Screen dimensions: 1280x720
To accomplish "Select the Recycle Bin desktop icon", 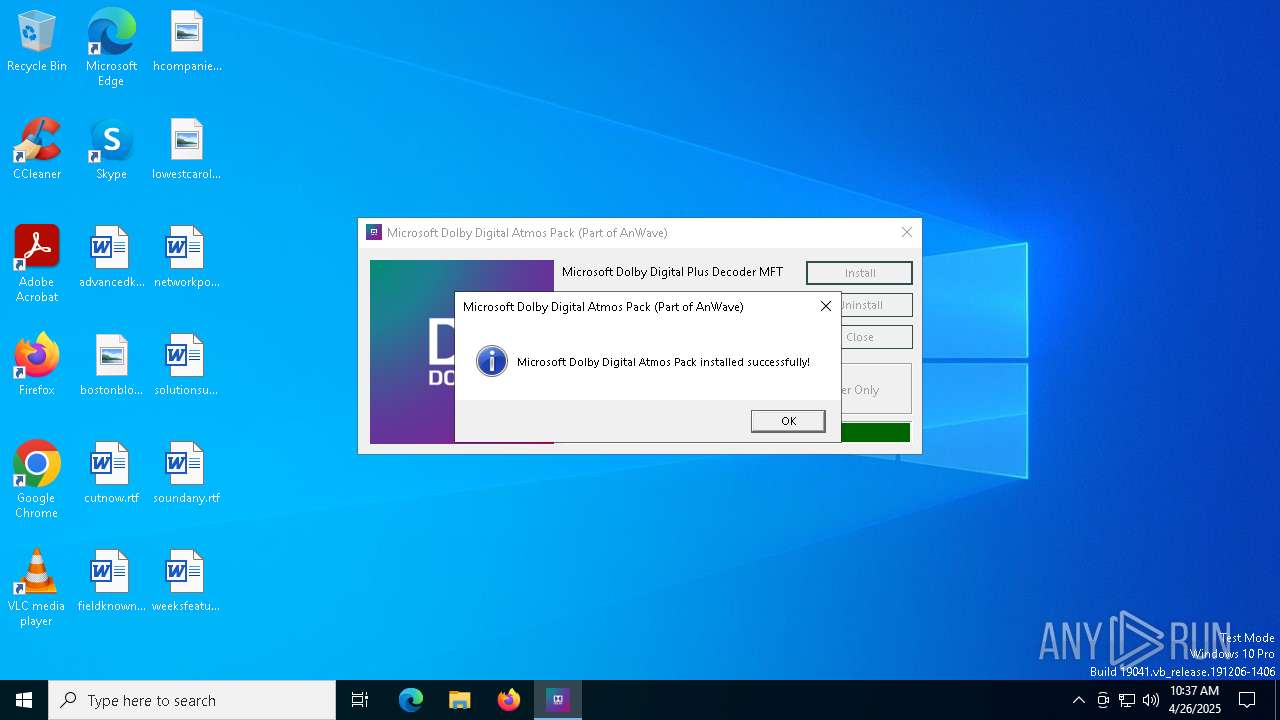I will (37, 42).
